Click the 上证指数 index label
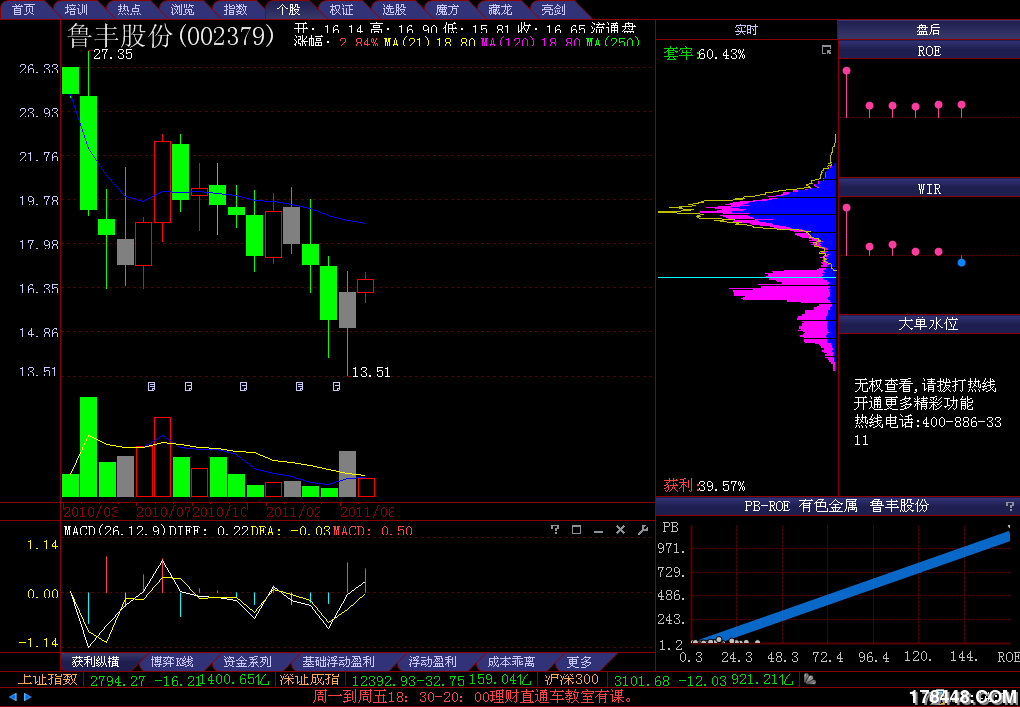 46,680
